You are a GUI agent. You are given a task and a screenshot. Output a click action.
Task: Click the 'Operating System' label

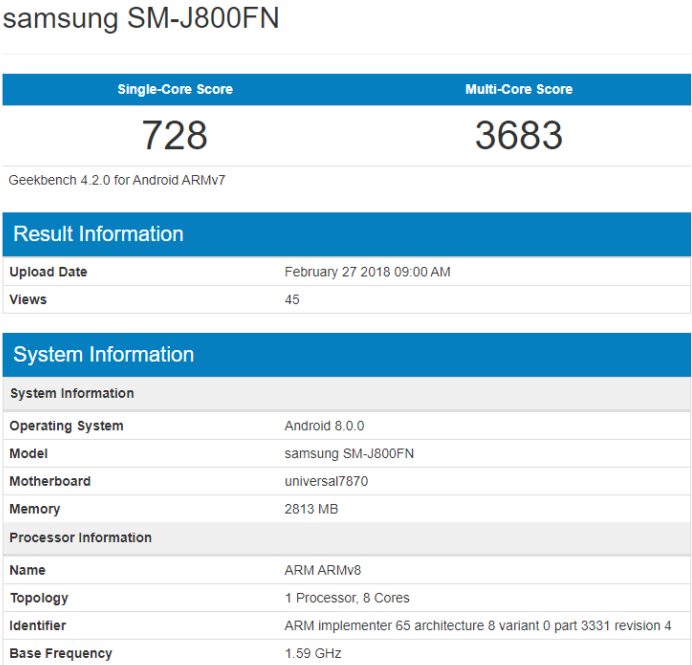pos(66,426)
